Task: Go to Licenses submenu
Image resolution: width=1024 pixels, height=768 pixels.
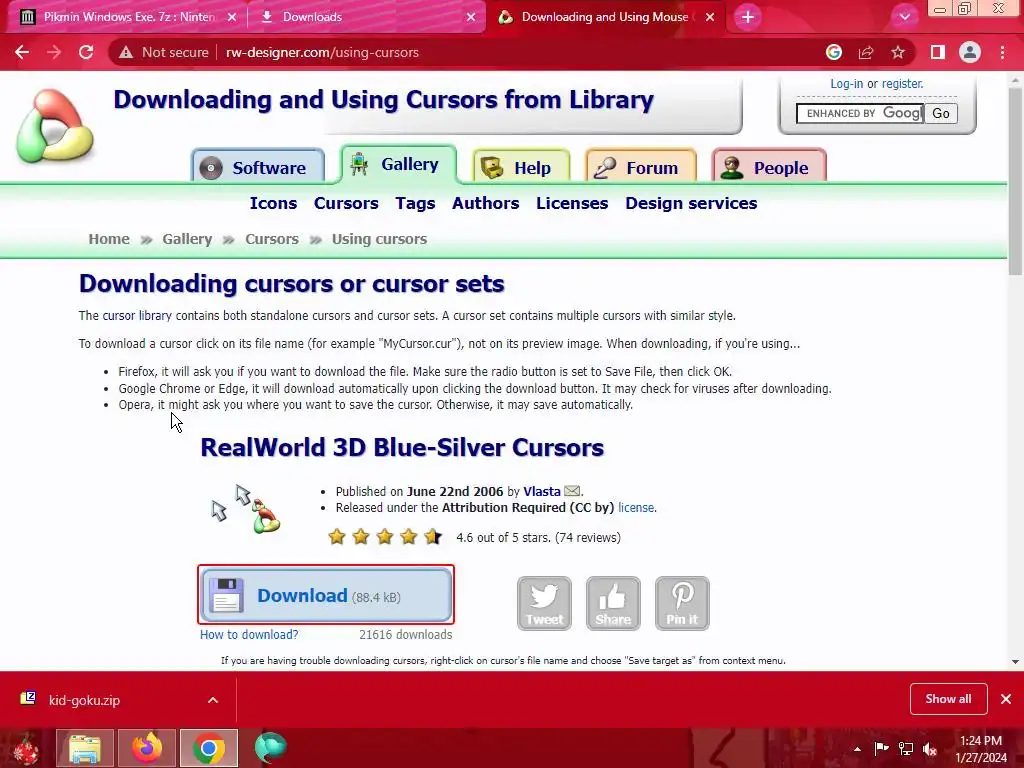Action: coord(572,203)
